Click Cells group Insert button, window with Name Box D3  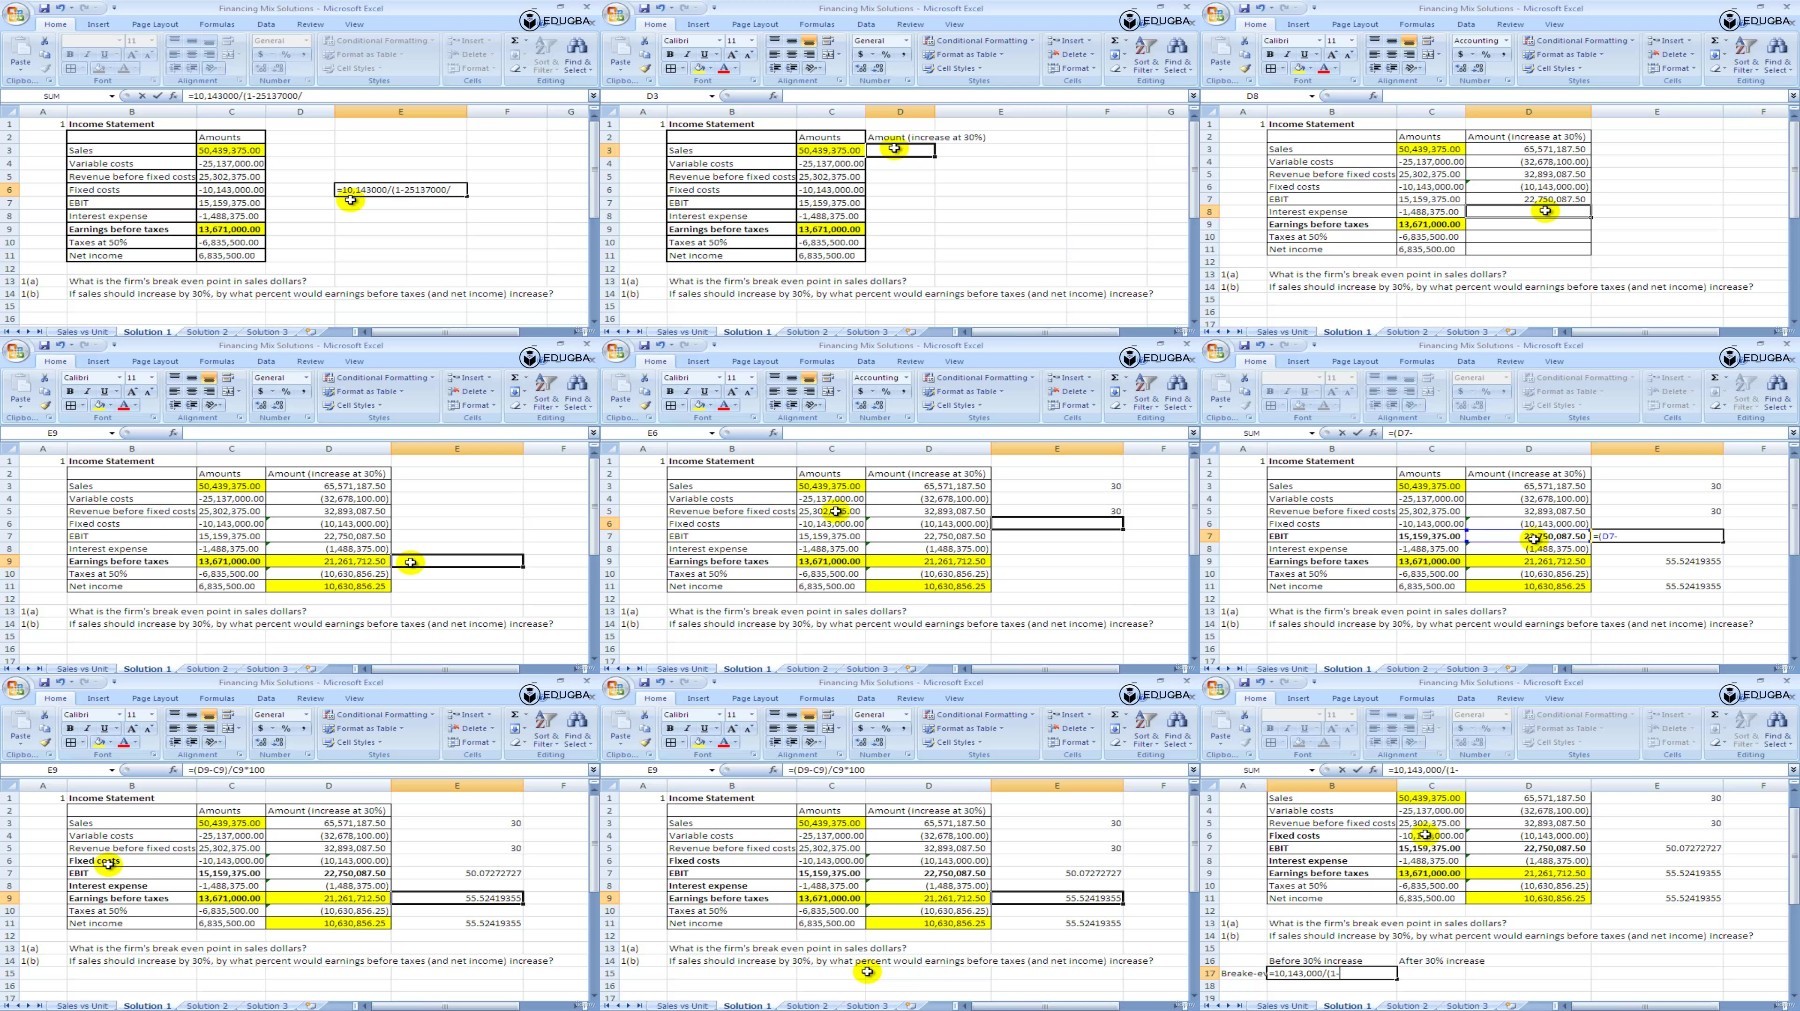pyautogui.click(x=1067, y=41)
